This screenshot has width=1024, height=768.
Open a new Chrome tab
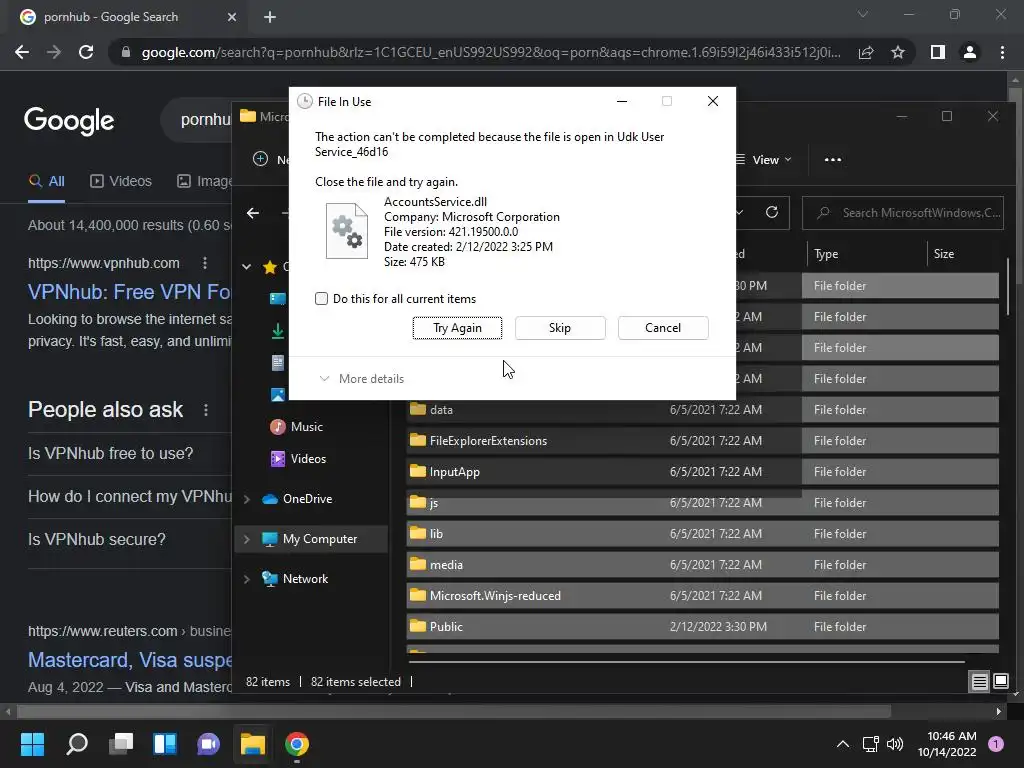270,17
